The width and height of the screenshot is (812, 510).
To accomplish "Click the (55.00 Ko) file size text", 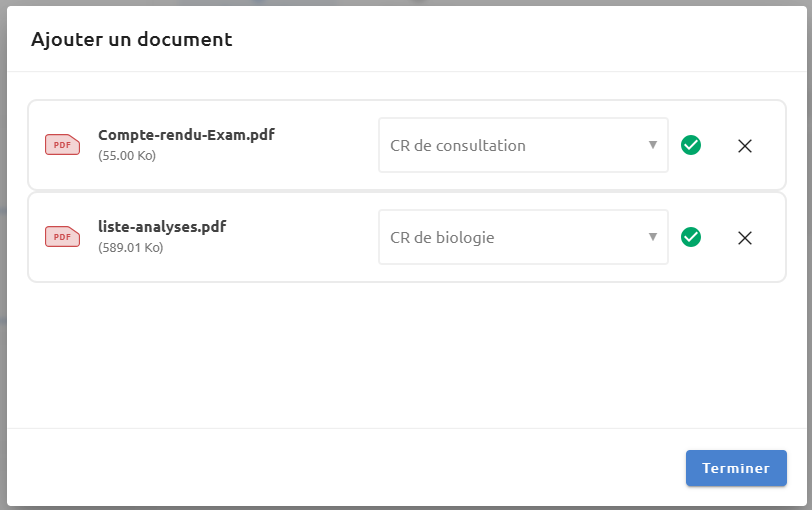I will click(127, 155).
